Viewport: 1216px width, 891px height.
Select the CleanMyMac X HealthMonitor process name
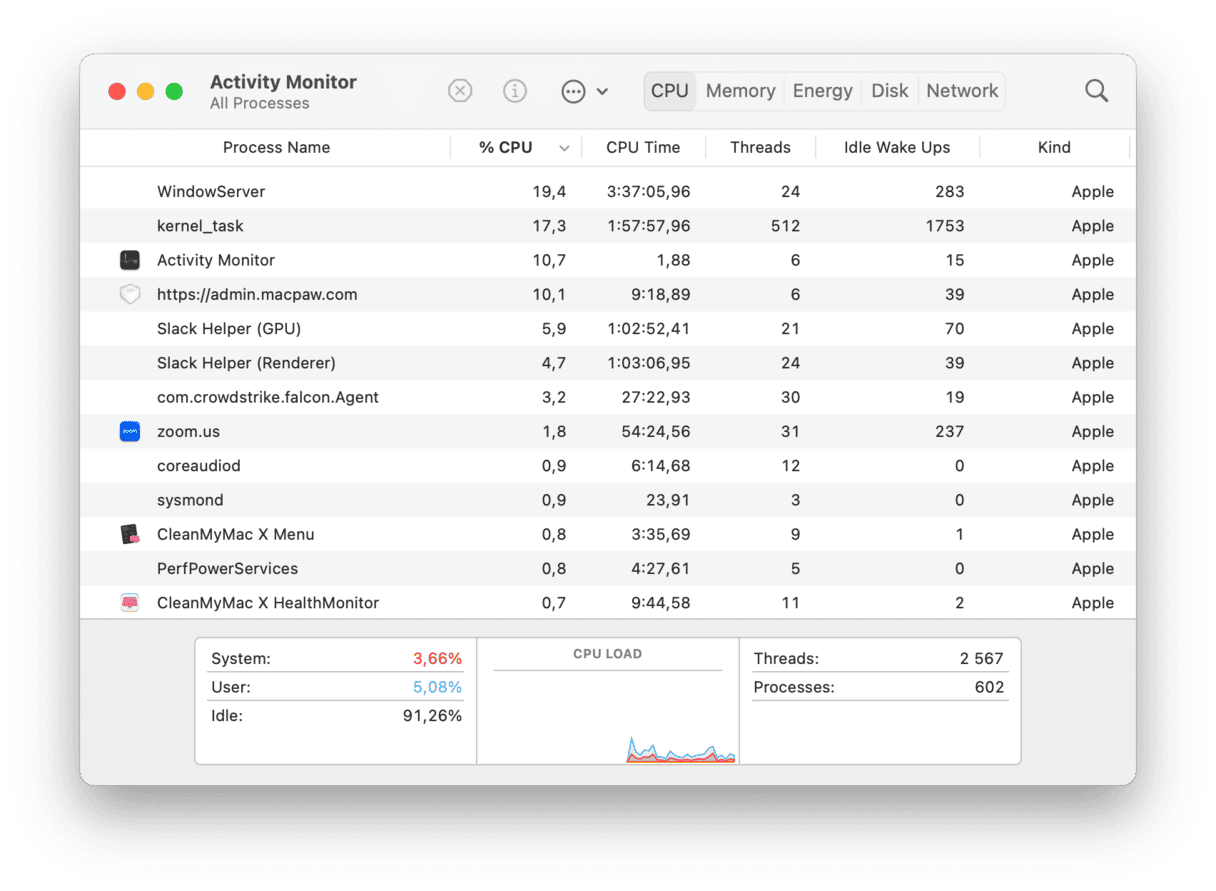[268, 603]
